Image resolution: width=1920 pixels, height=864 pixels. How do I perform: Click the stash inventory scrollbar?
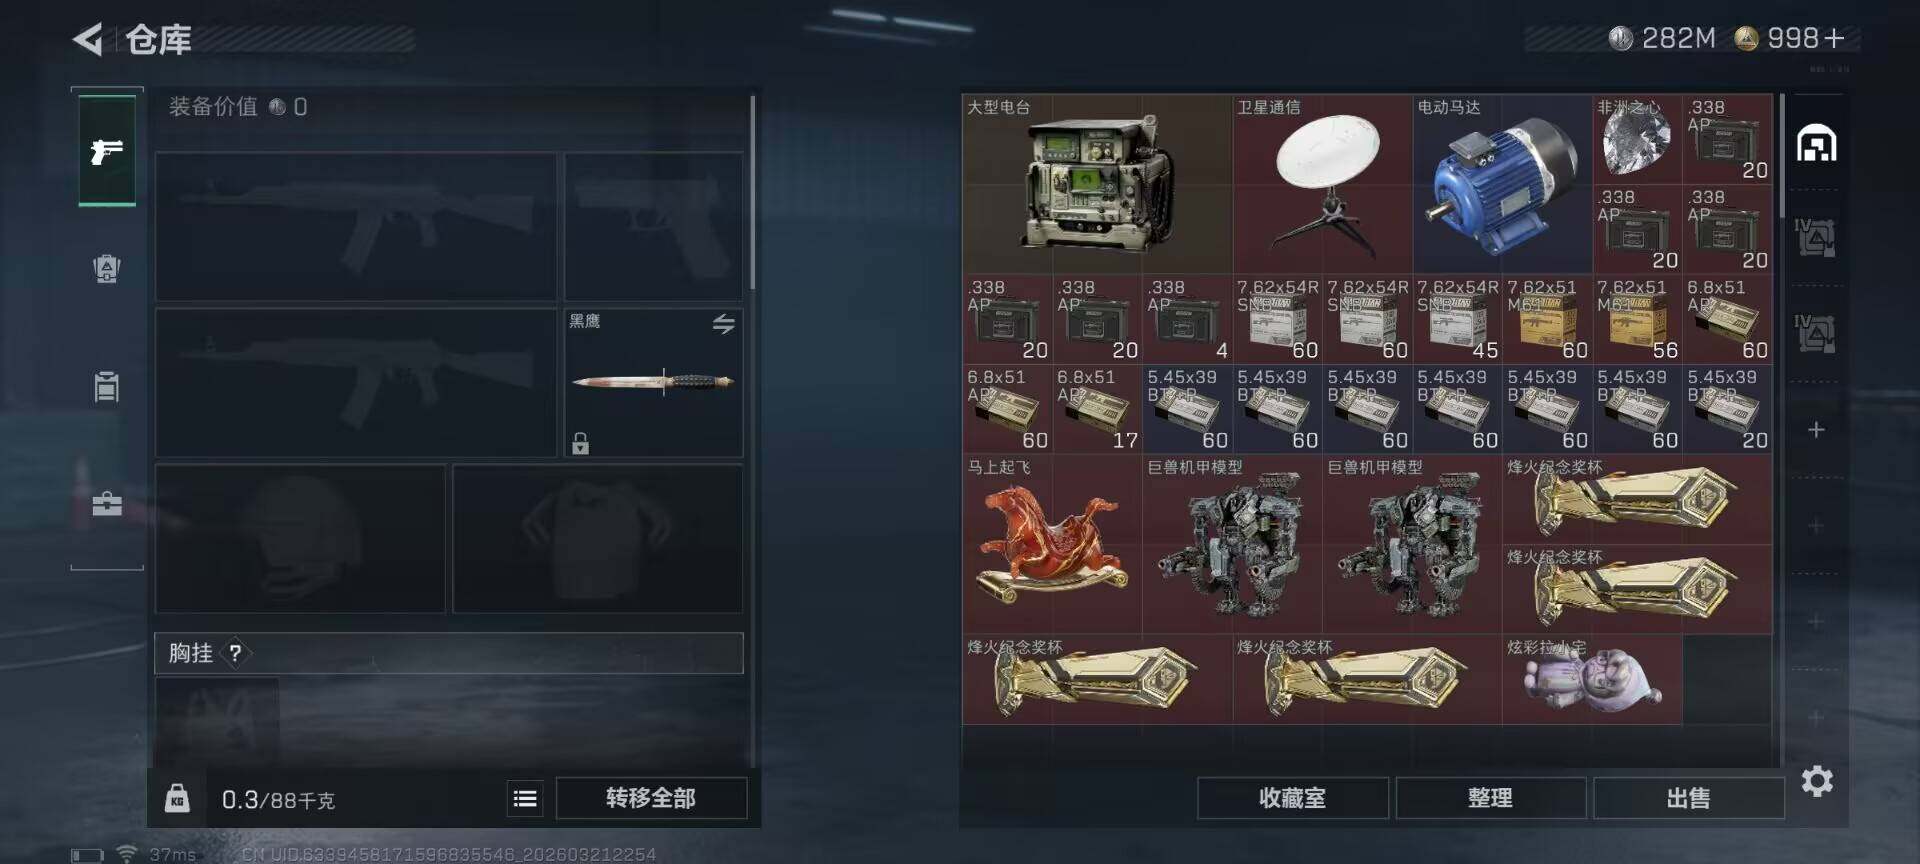tap(1781, 155)
